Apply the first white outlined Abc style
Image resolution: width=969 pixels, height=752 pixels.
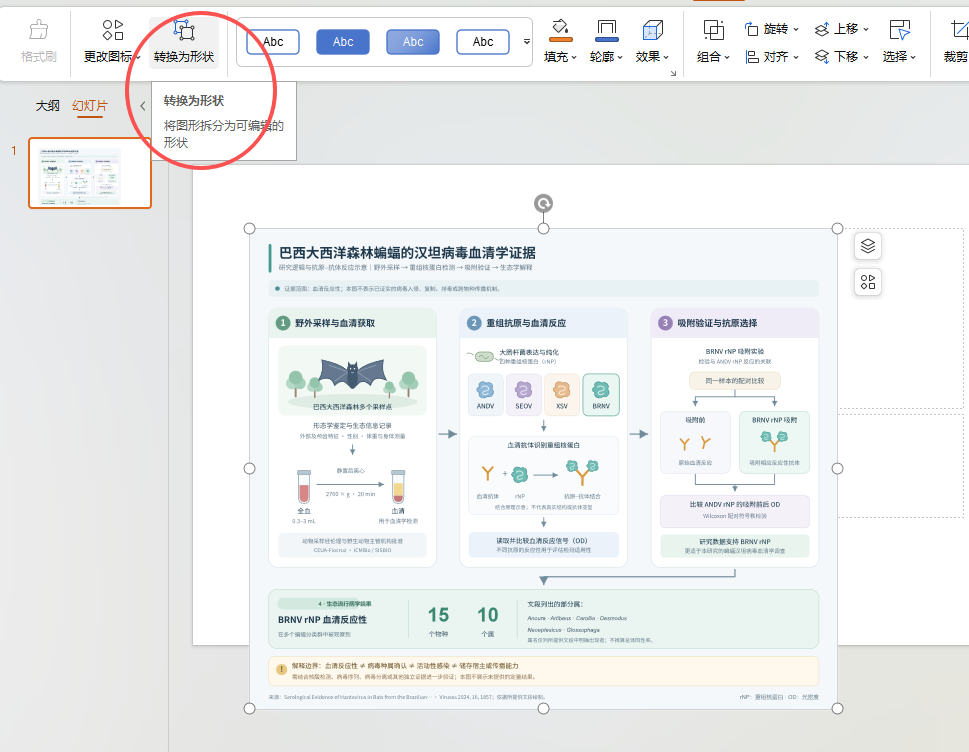(273, 42)
